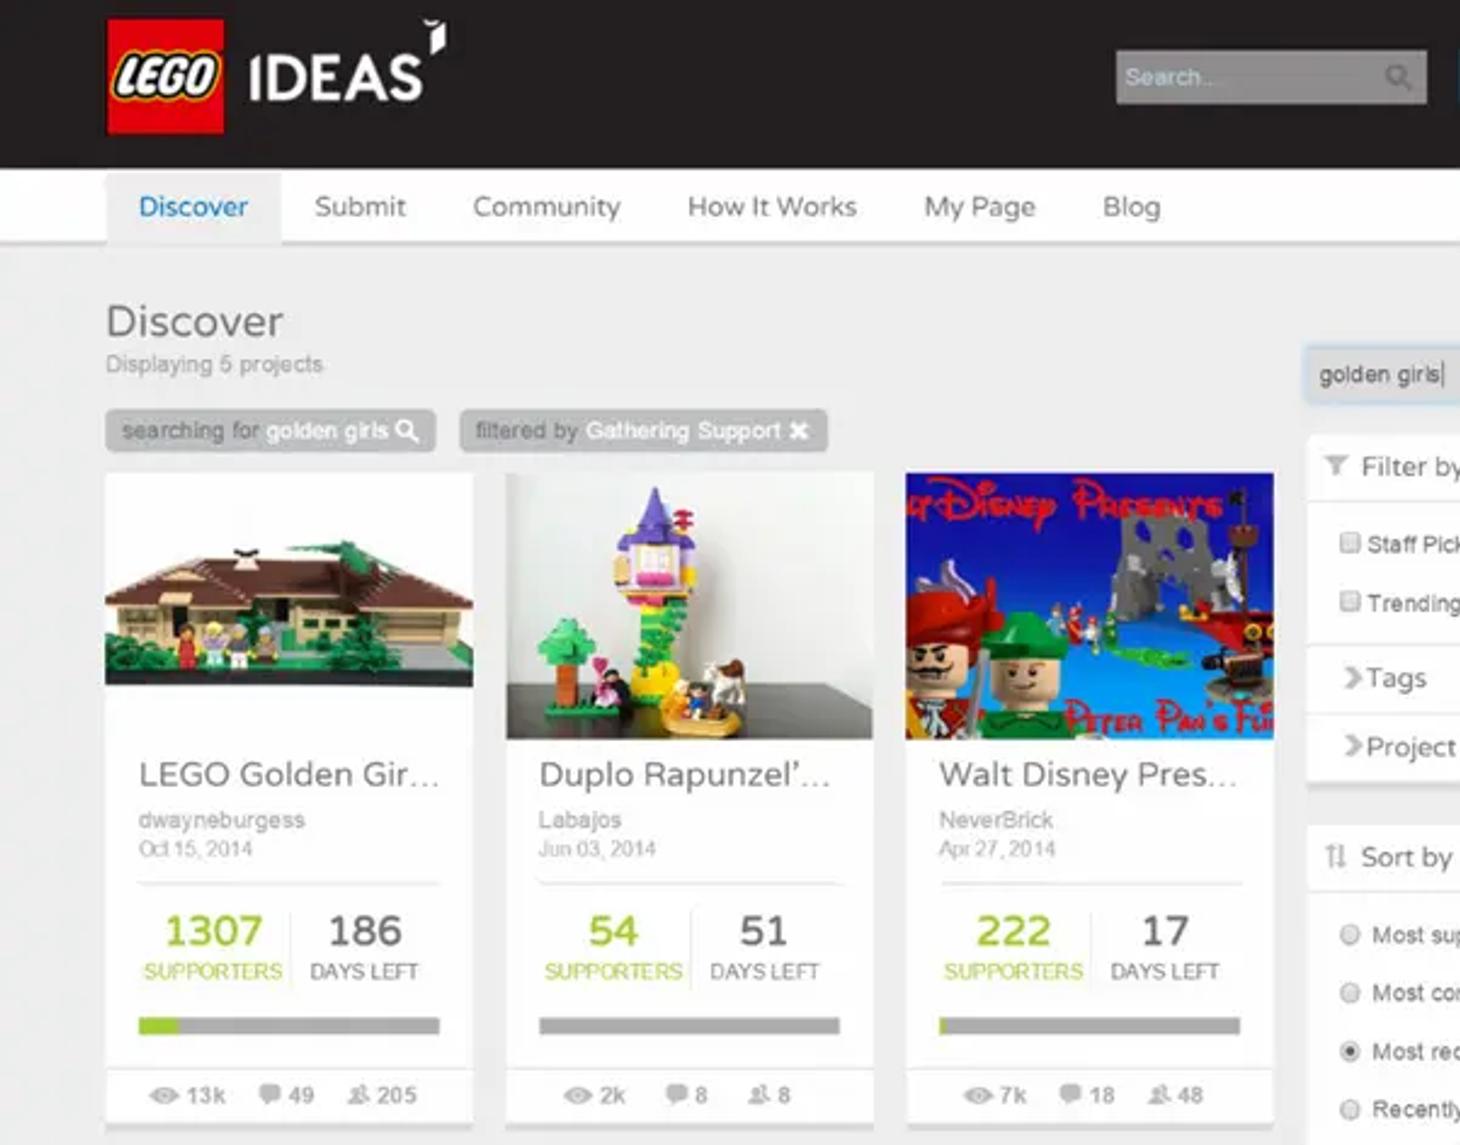This screenshot has height=1145, width=1460.
Task: Click the views eye icon on LEGO Golden Girls card
Action: tap(164, 1095)
